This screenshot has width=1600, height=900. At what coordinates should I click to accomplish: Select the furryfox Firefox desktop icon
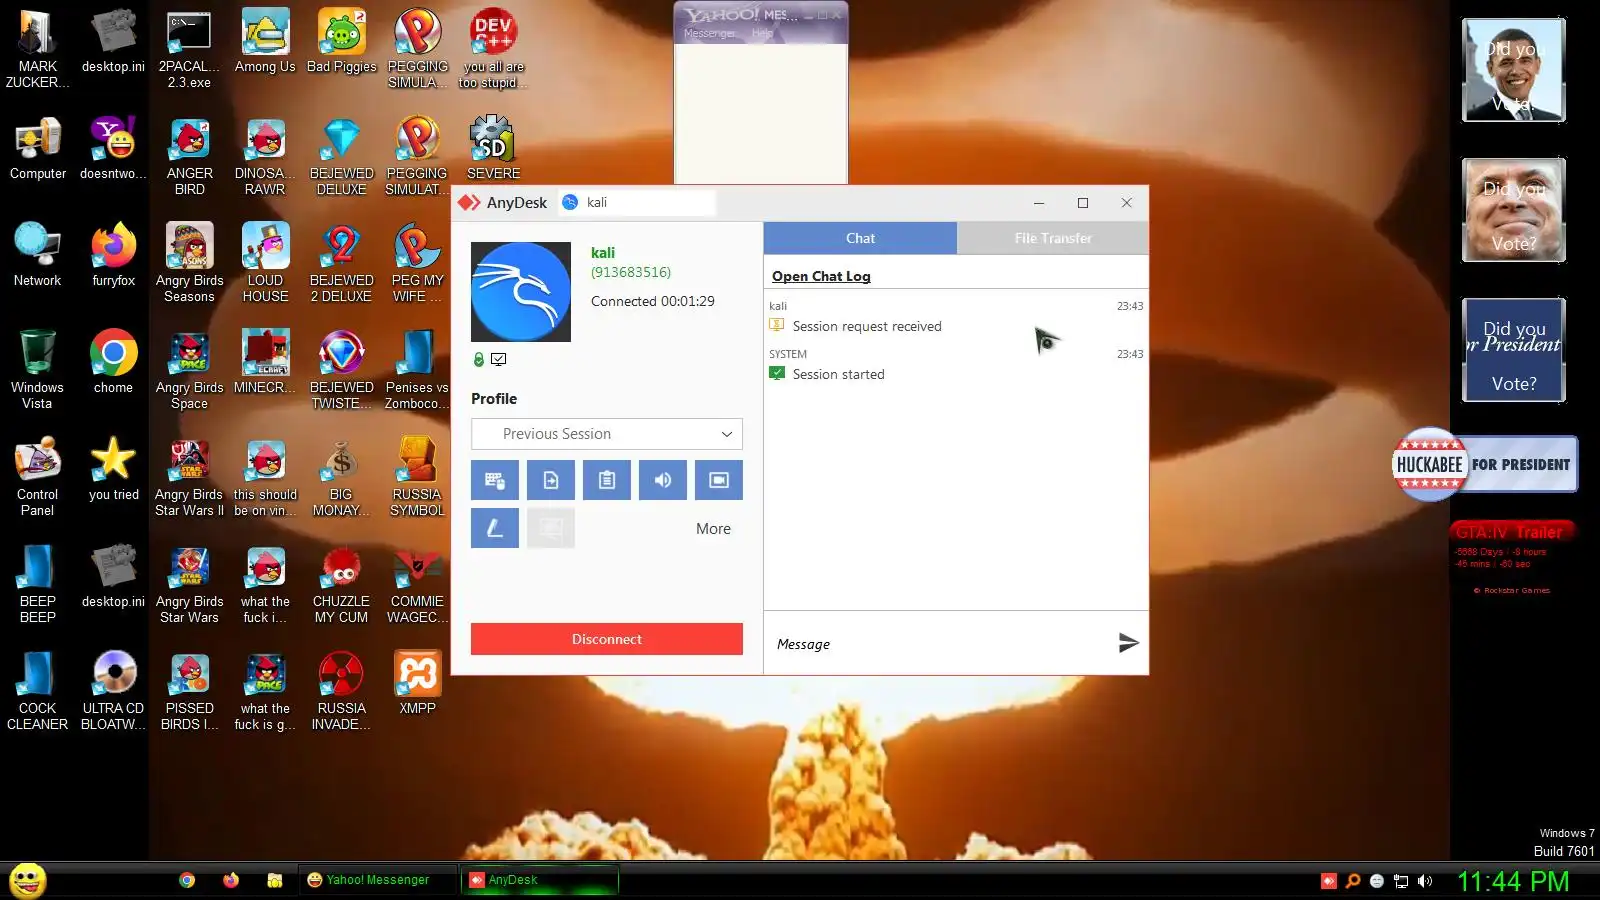click(114, 255)
